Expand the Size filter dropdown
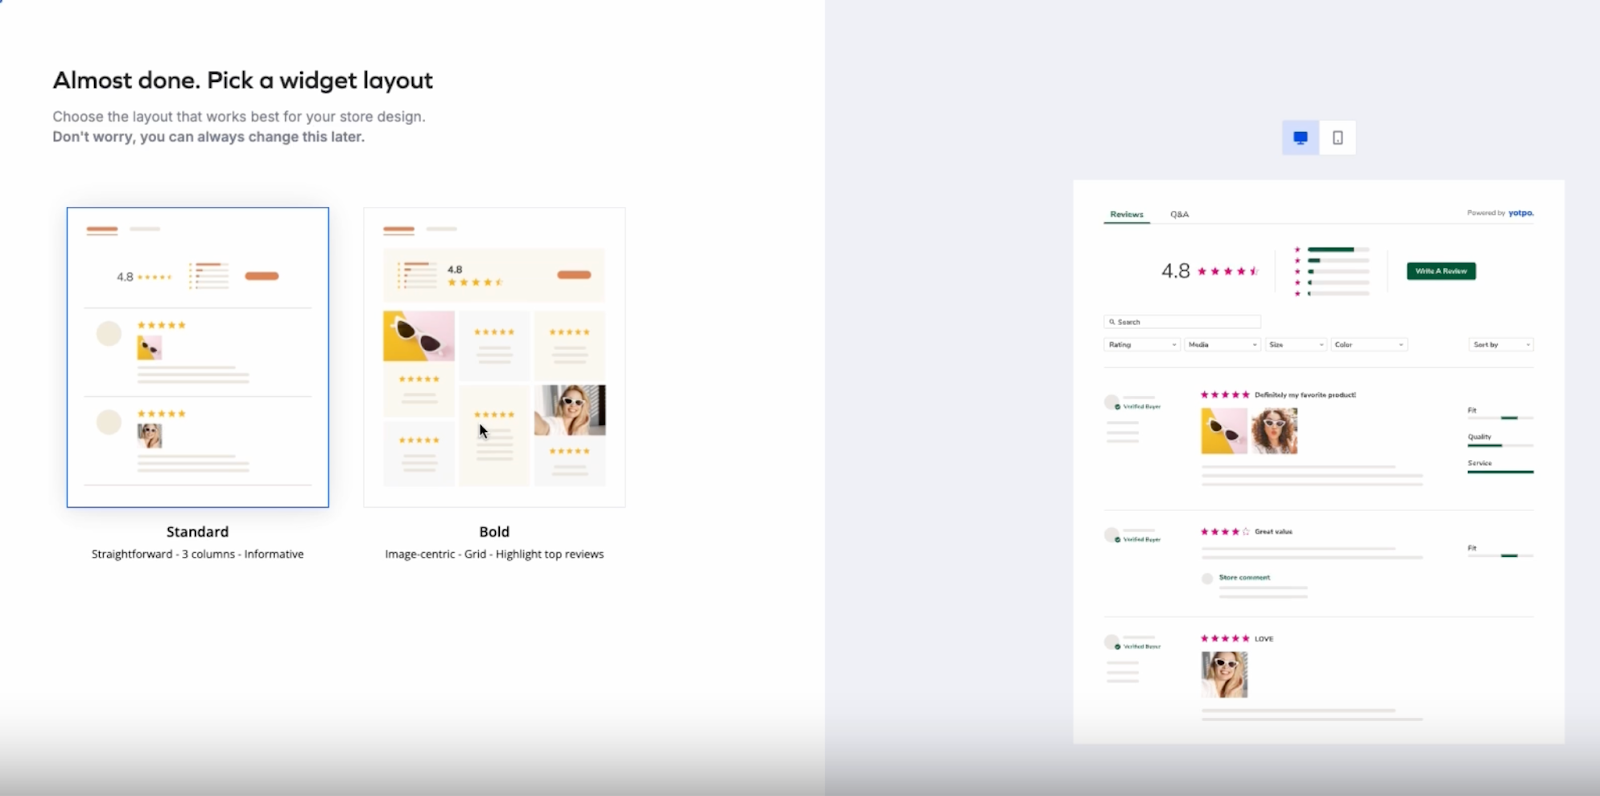The height and width of the screenshot is (796, 1600). 1296,344
